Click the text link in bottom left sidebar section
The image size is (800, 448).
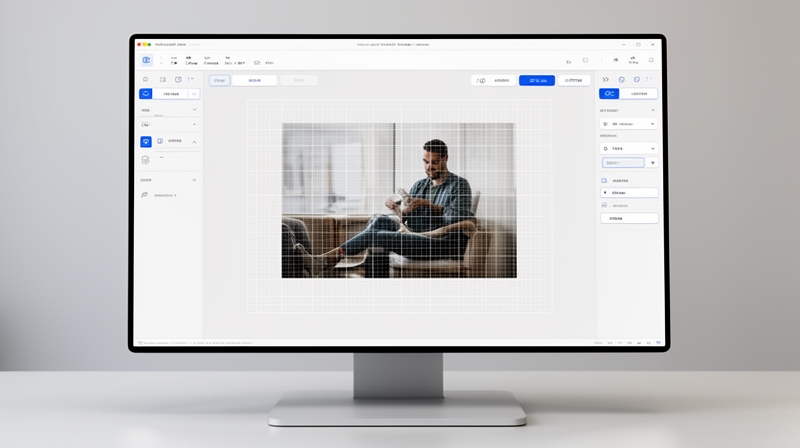(x=165, y=195)
